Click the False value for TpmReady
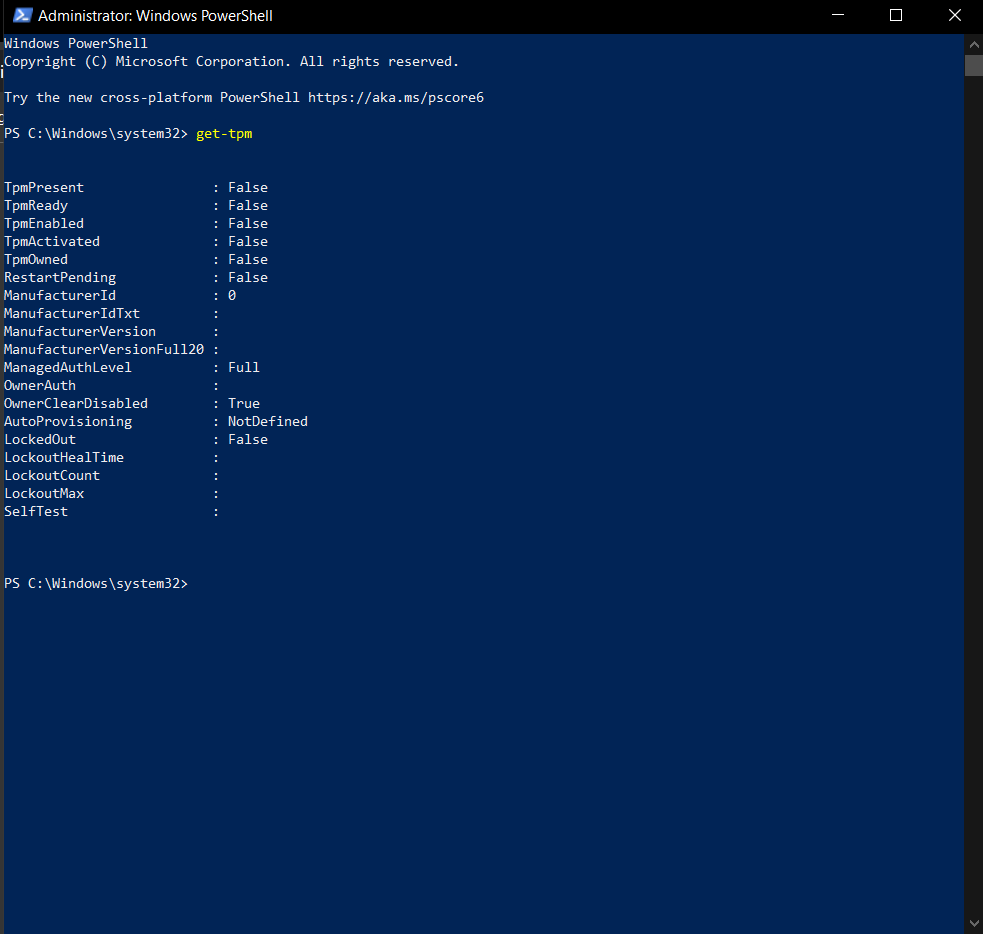This screenshot has height=934, width=983. click(248, 206)
